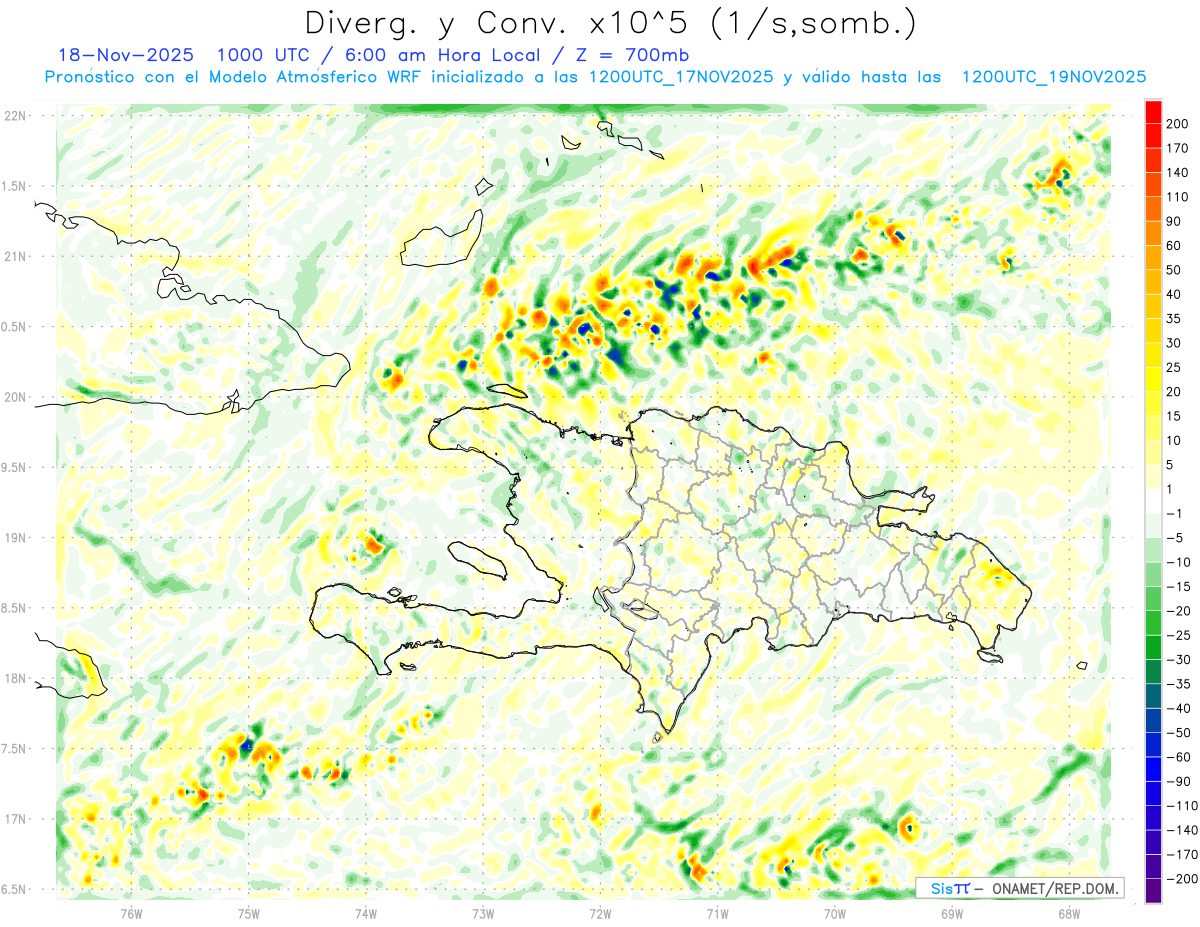Image resolution: width=1200 pixels, height=927 pixels.
Task: Click the '60' positive color scale value
Action: click(x=1174, y=246)
